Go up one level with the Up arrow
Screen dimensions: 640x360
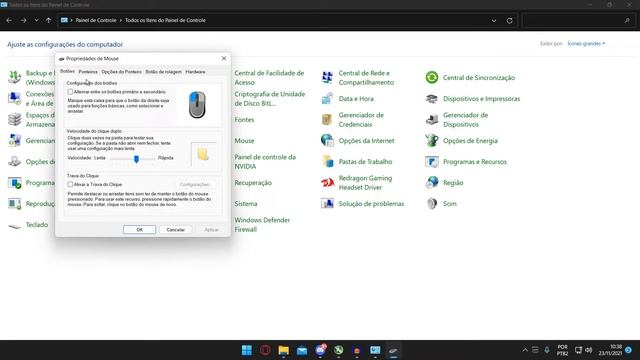pyautogui.click(x=49, y=20)
